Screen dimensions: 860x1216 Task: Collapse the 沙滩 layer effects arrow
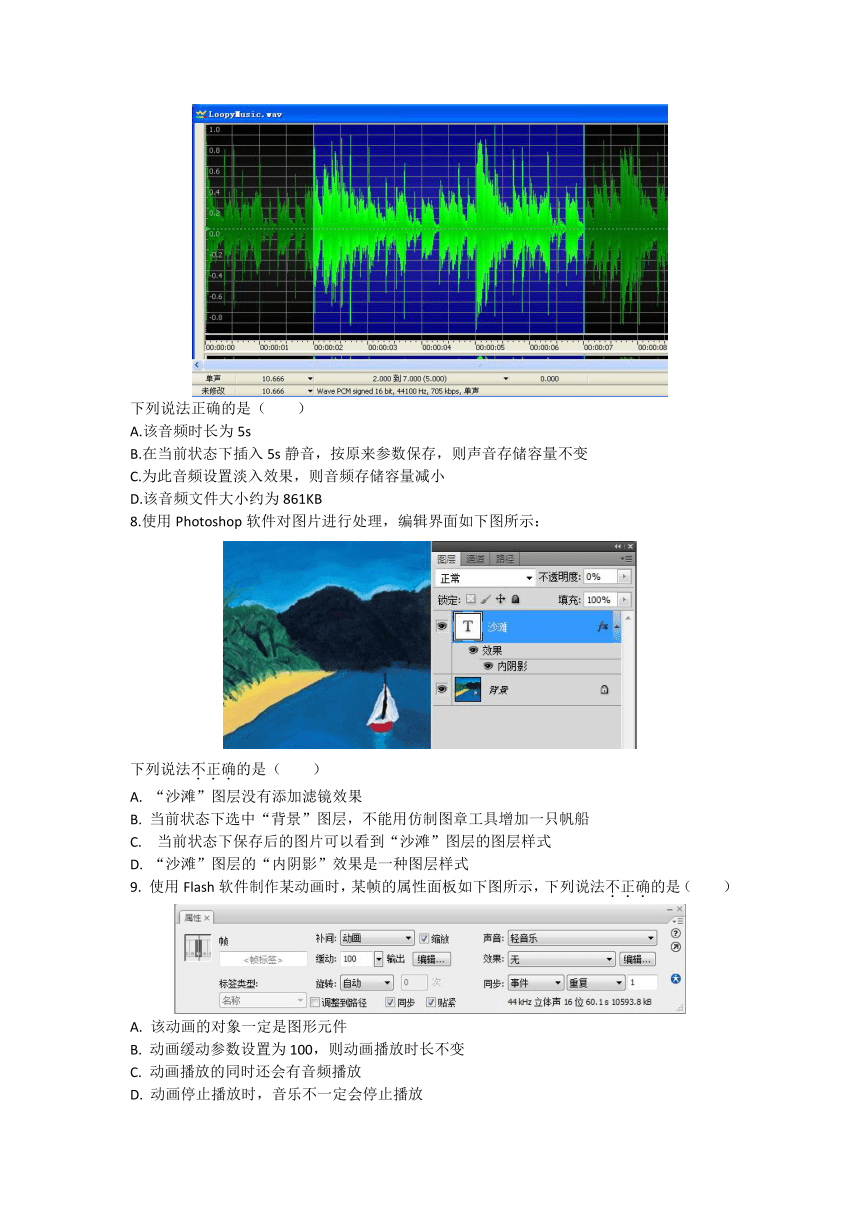[616, 626]
